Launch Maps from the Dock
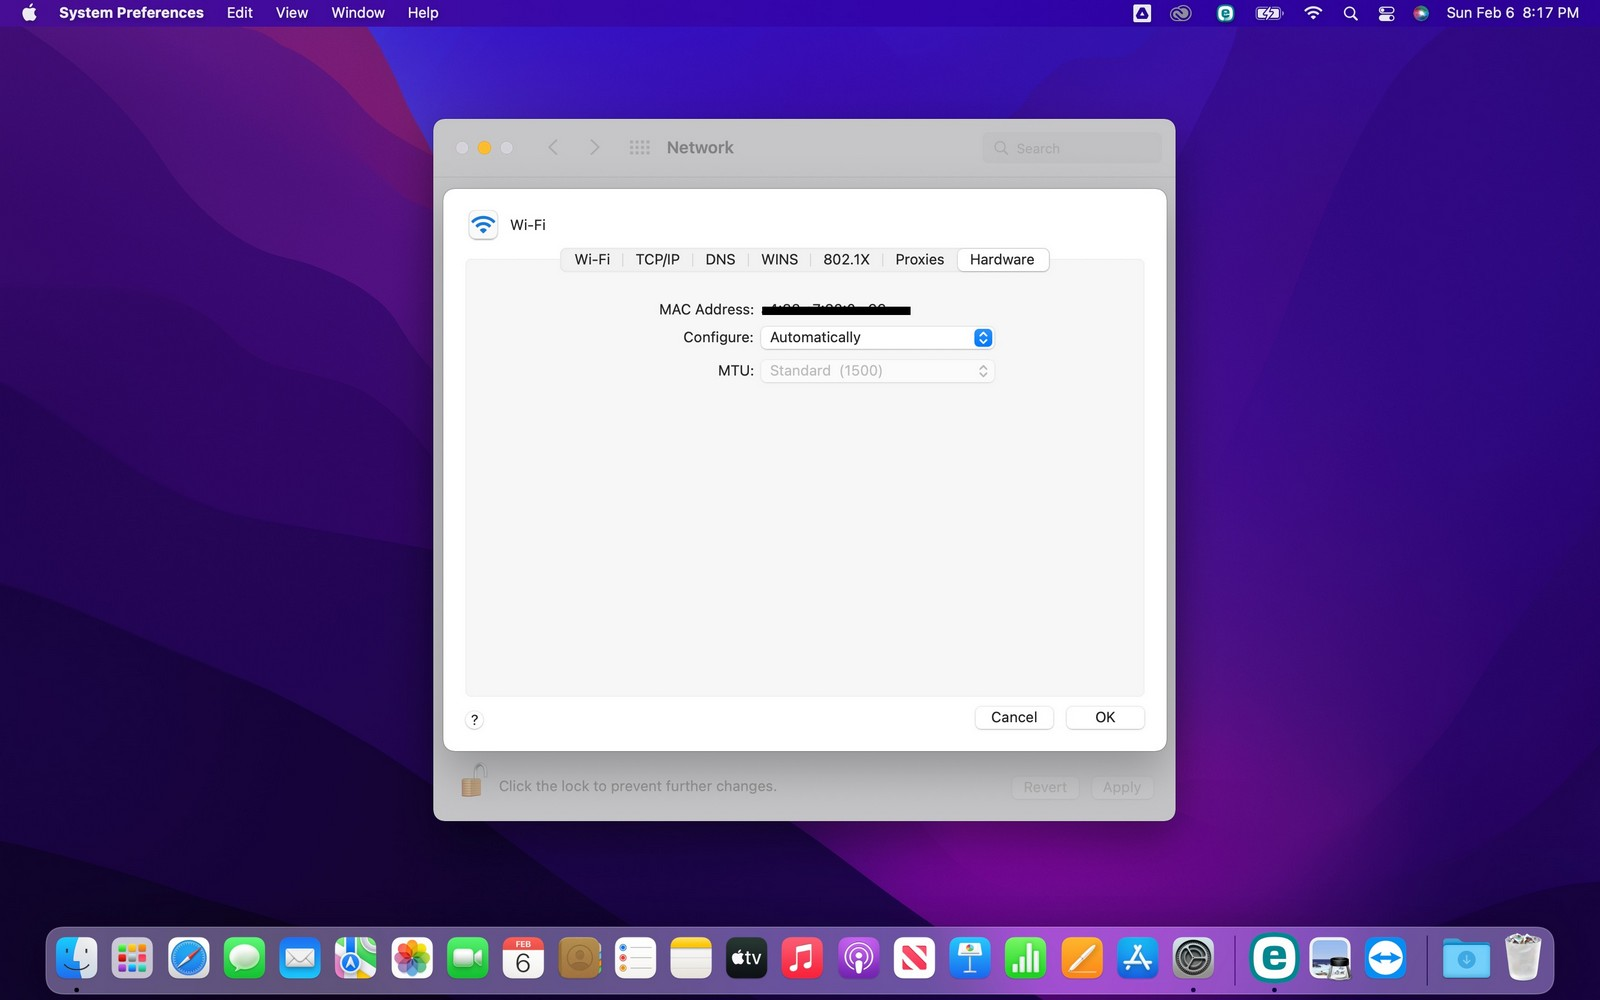 [356, 958]
